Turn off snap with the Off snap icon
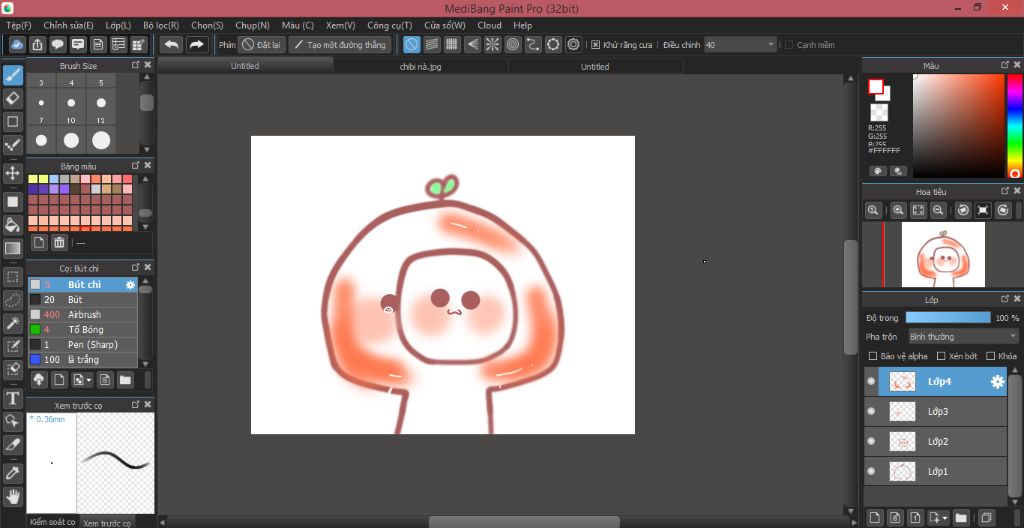Screen dimensions: 1024x528 411,44
